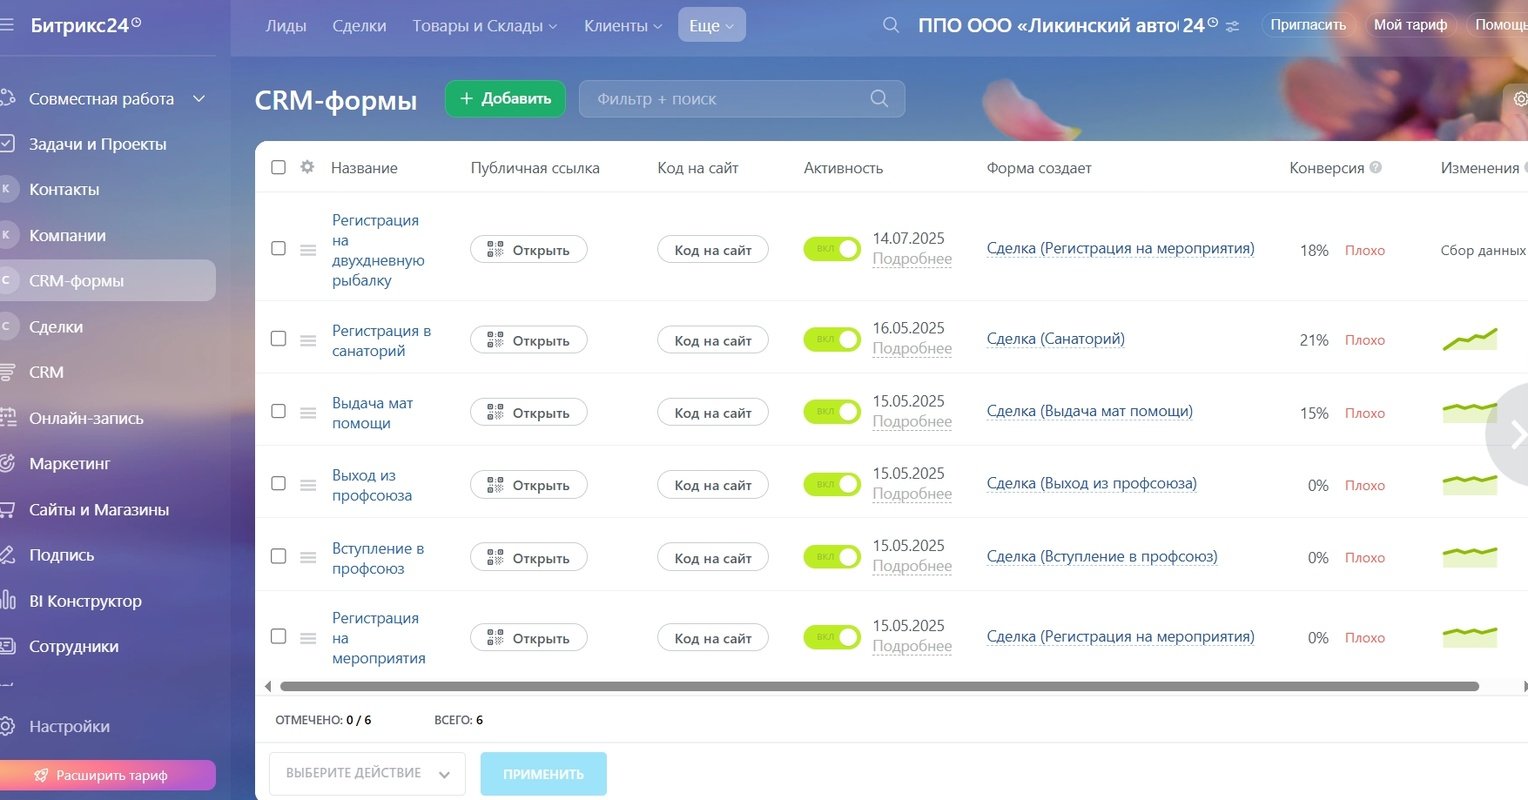Open the row menu for Регистрация в санаторий
Image resolution: width=1528 pixels, height=800 pixels.
(308, 340)
